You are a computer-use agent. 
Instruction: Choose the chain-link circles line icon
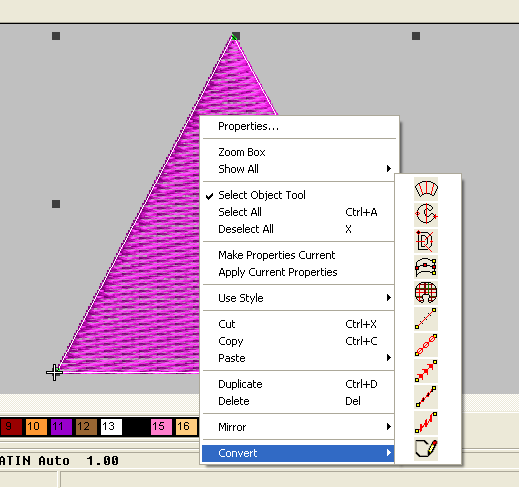tap(426, 345)
